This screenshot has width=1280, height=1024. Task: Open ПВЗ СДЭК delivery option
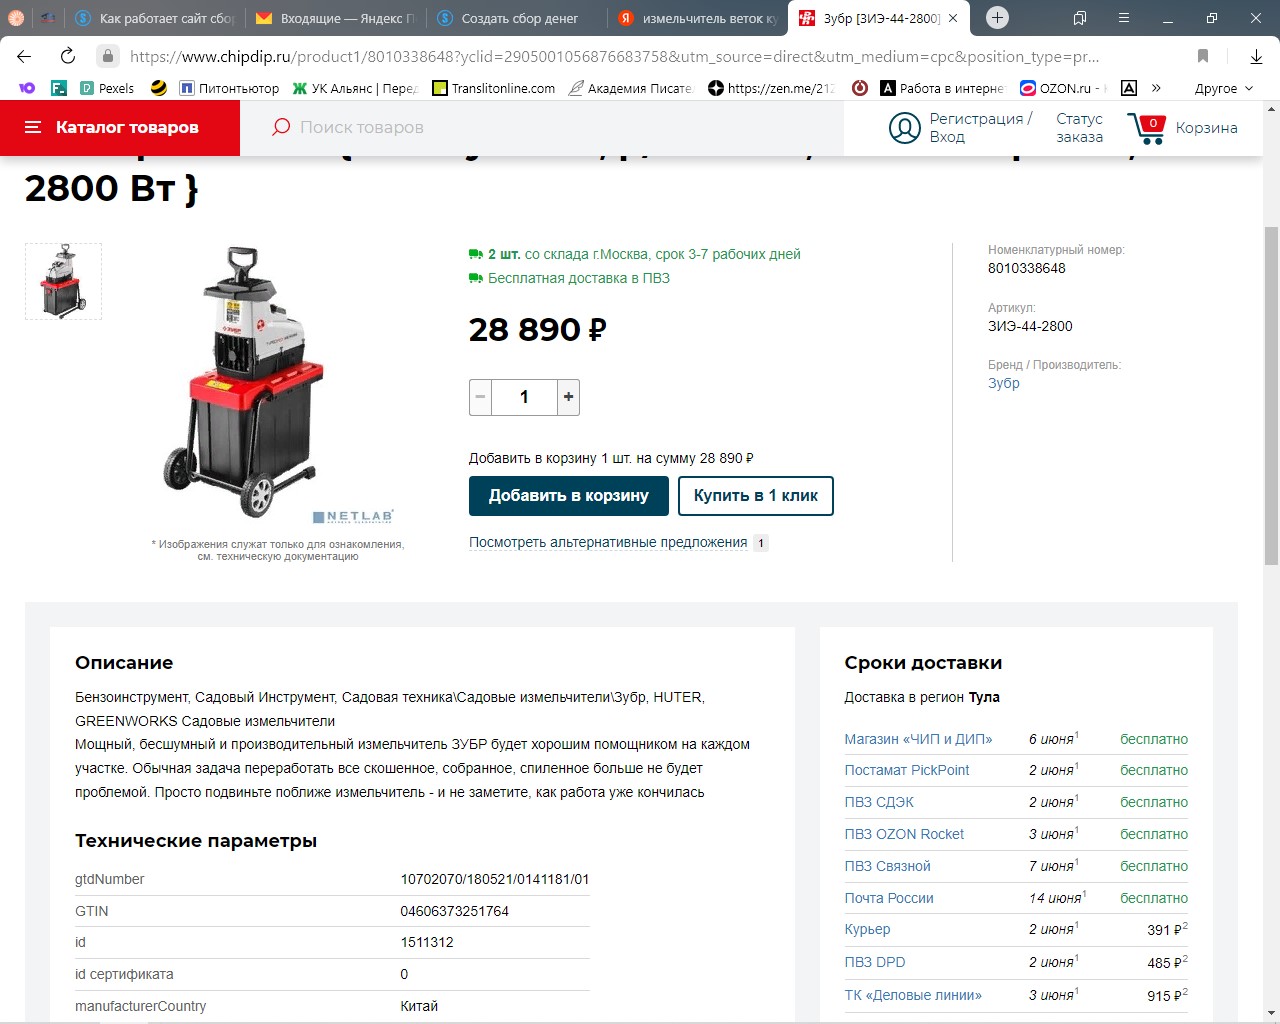[879, 802]
